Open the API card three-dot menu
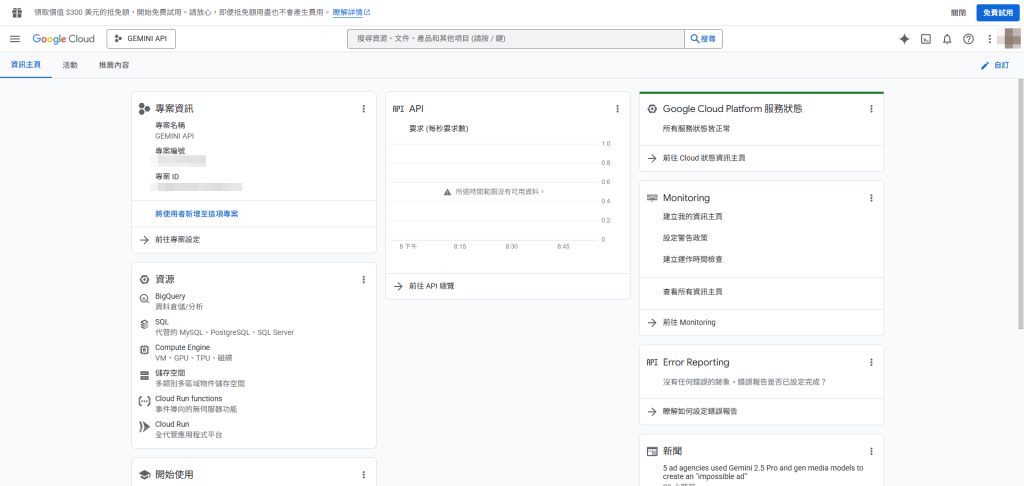The height and width of the screenshot is (486, 1024). (618, 109)
